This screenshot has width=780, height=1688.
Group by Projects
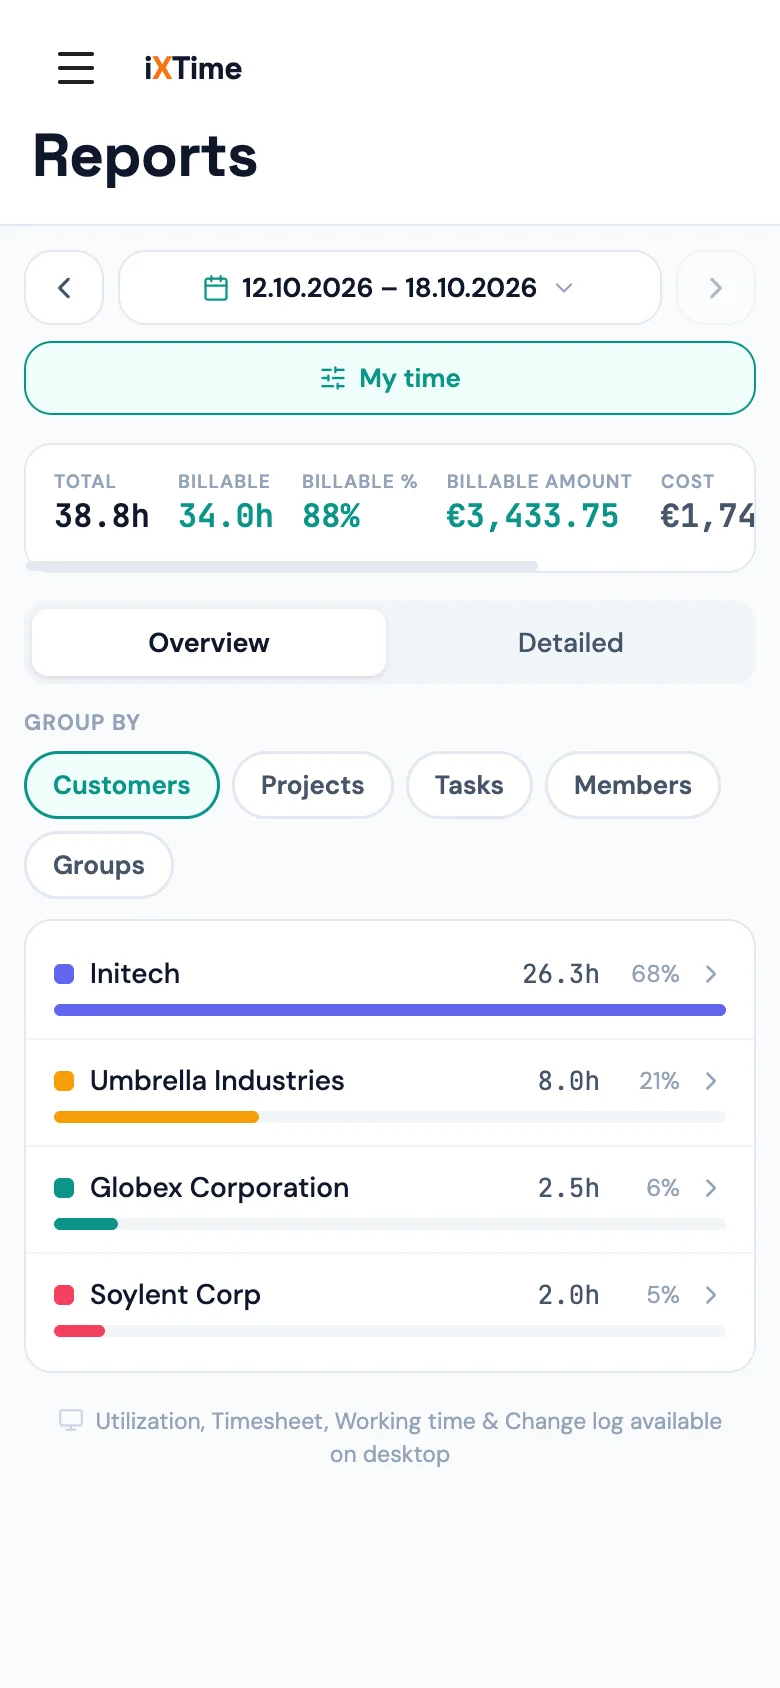(313, 785)
